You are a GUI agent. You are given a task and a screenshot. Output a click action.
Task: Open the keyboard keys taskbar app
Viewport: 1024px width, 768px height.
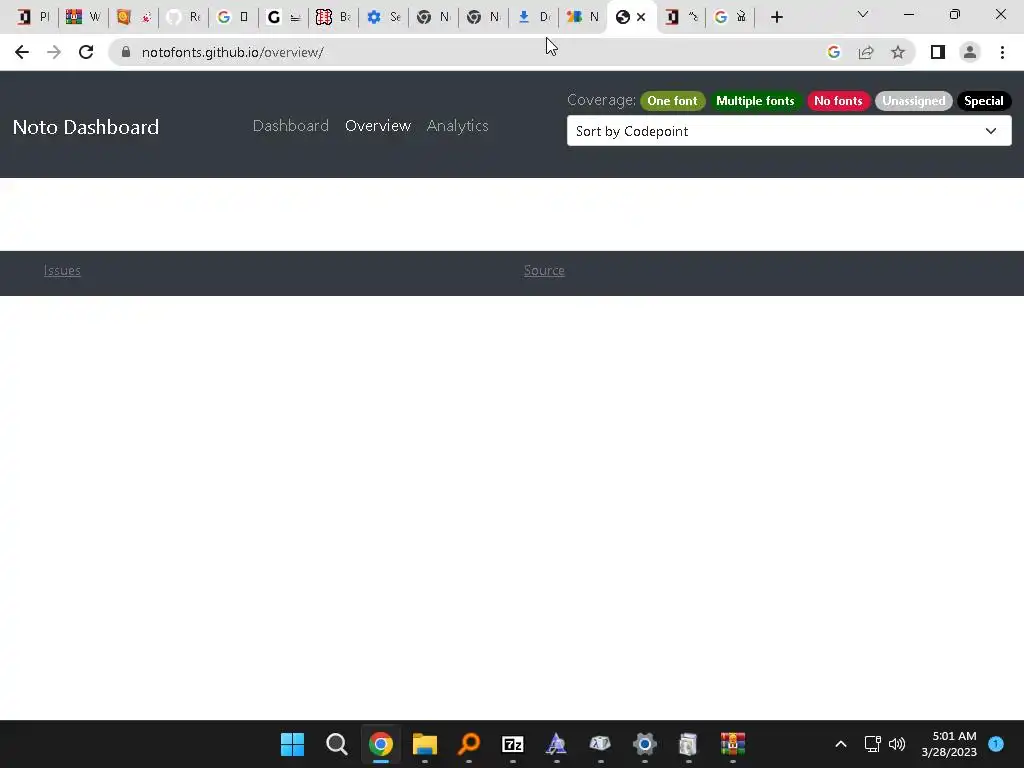(x=600, y=744)
